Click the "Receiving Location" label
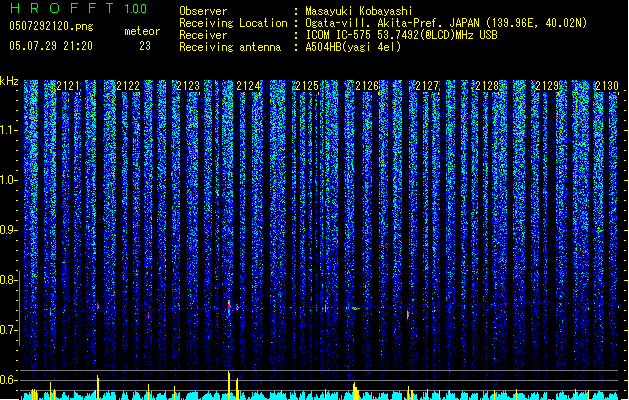 [233, 23]
